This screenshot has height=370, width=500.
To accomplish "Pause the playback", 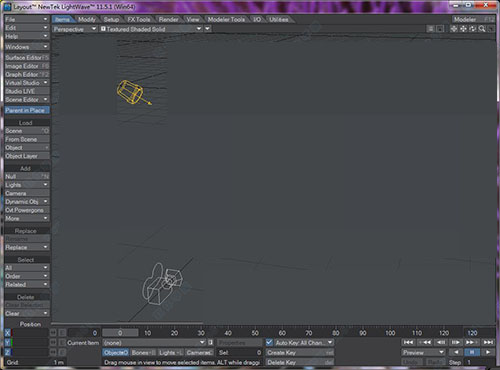I will click(x=472, y=352).
